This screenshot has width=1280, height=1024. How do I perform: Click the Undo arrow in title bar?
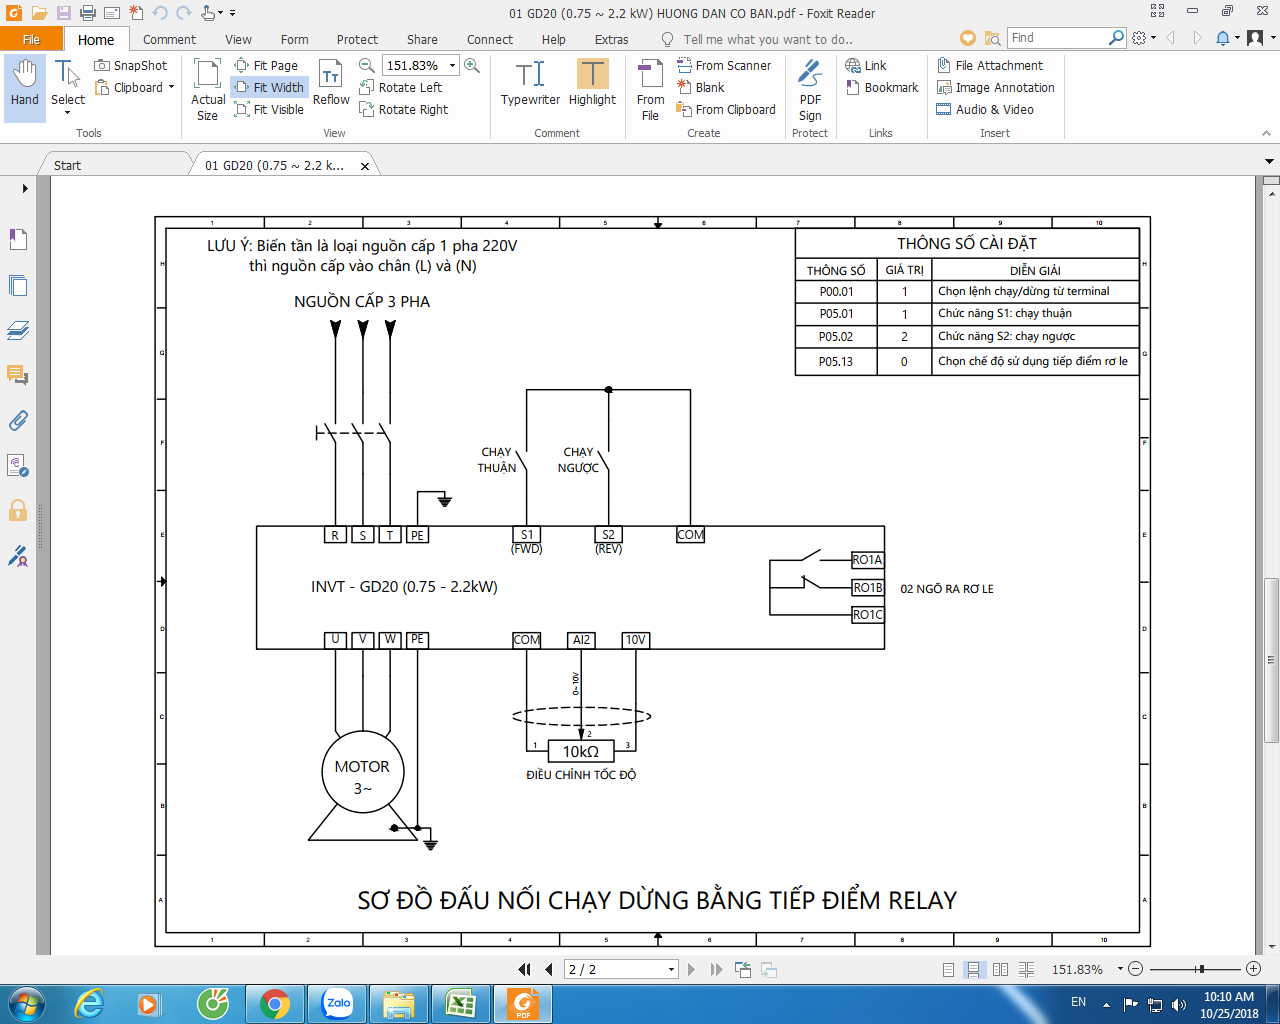[x=160, y=13]
